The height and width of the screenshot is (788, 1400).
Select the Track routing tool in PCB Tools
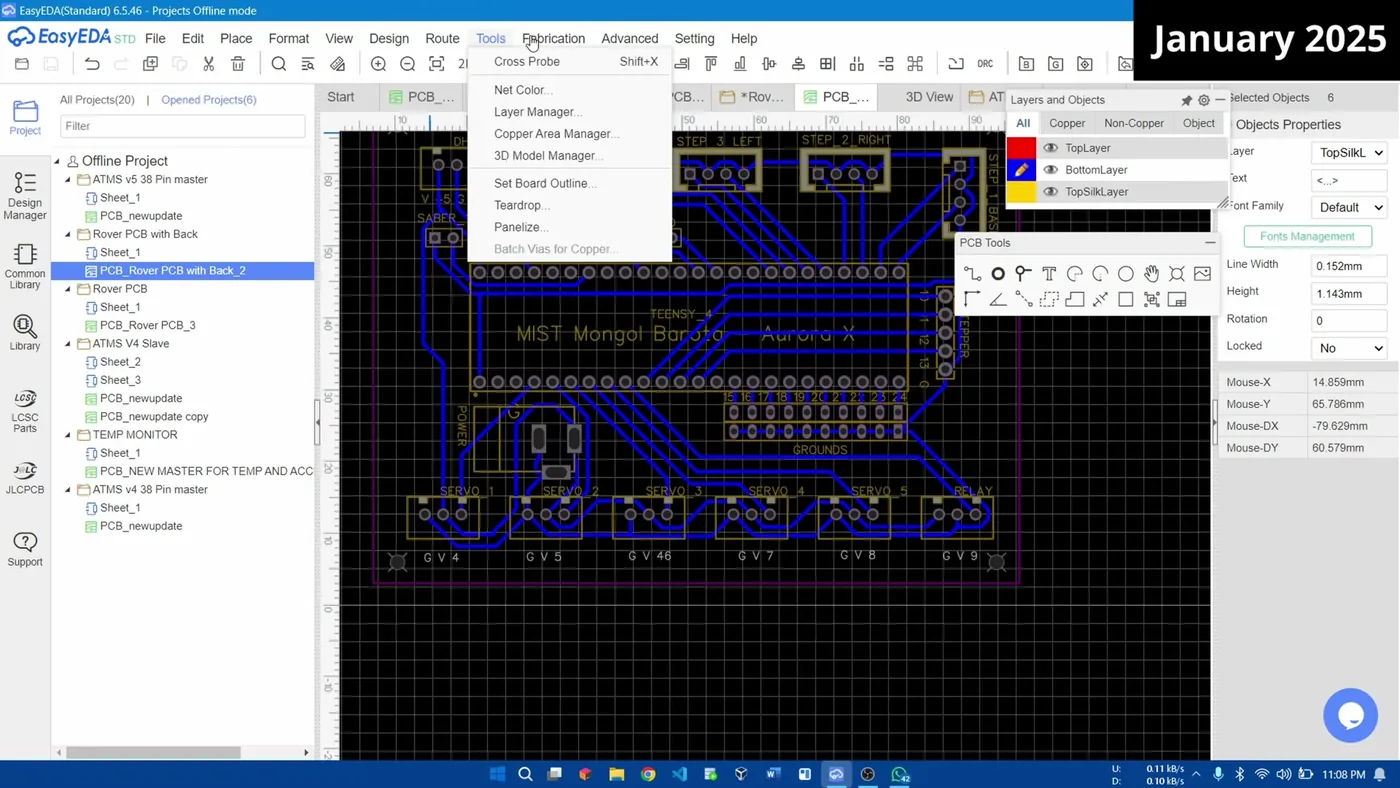point(972,274)
